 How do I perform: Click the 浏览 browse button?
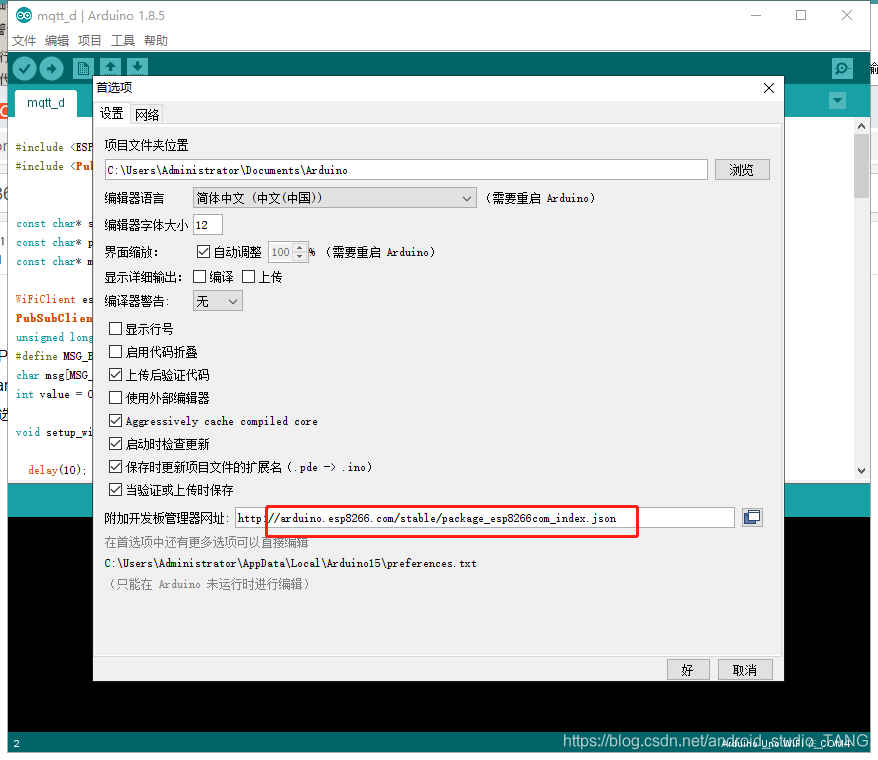click(x=742, y=170)
